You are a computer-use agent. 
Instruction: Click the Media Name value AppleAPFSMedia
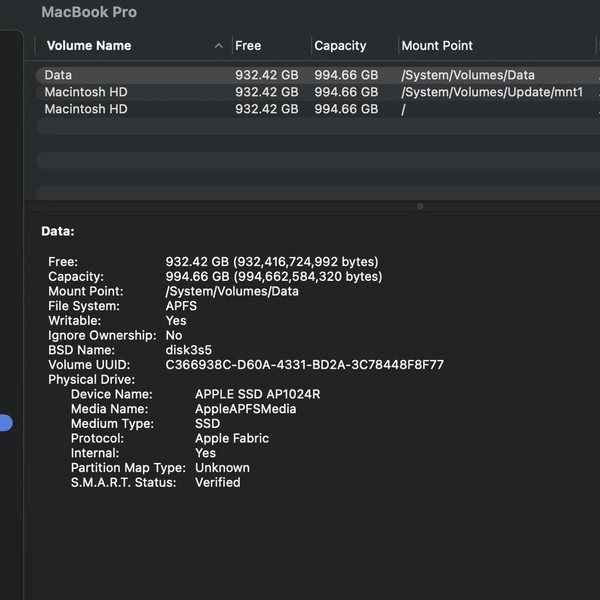click(245, 409)
